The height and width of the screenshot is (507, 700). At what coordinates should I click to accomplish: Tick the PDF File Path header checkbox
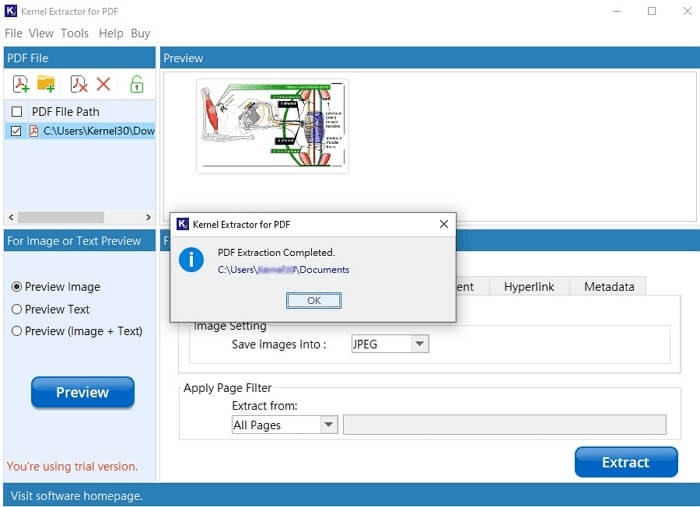17,112
